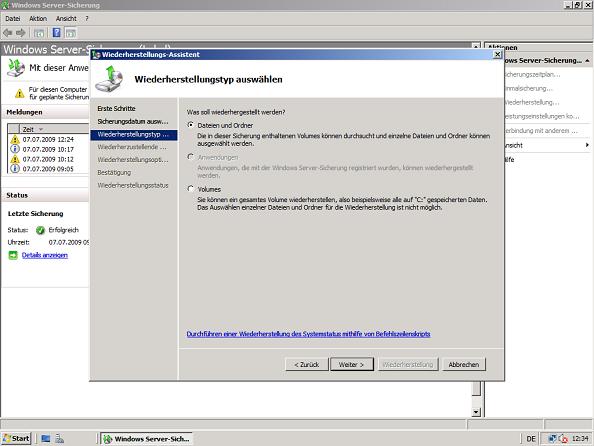
Task: Select the Volumes radio button
Action: pyautogui.click(x=191, y=189)
